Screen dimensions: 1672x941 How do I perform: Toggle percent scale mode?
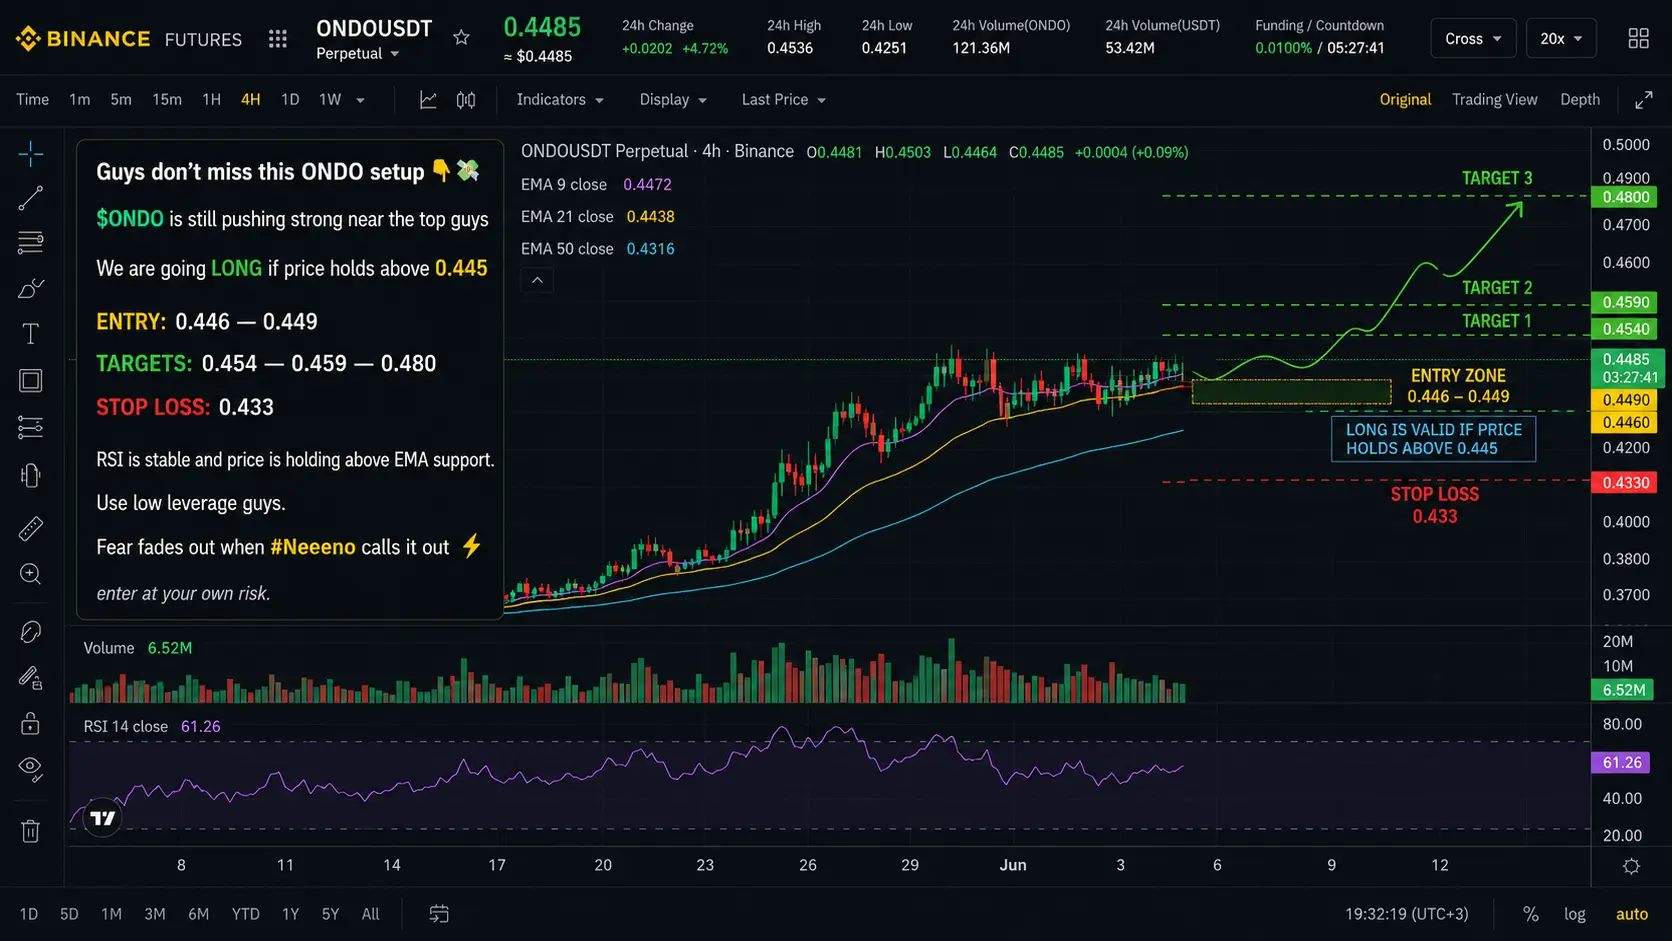point(1531,914)
